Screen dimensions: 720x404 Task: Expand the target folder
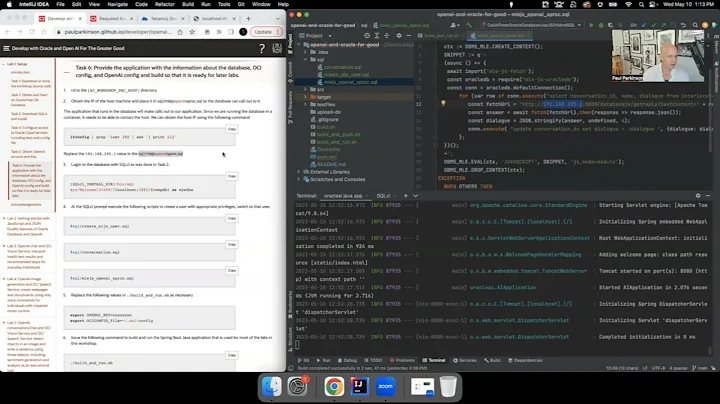click(x=305, y=97)
